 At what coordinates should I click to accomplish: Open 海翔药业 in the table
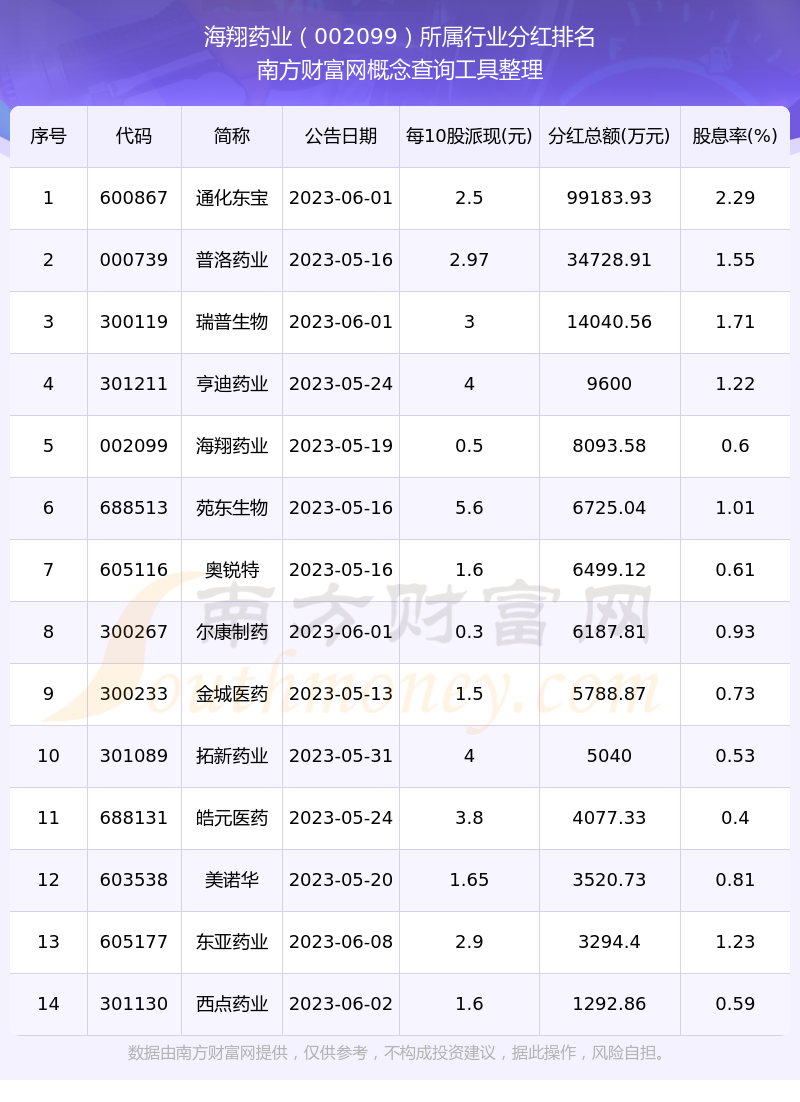pyautogui.click(x=232, y=446)
